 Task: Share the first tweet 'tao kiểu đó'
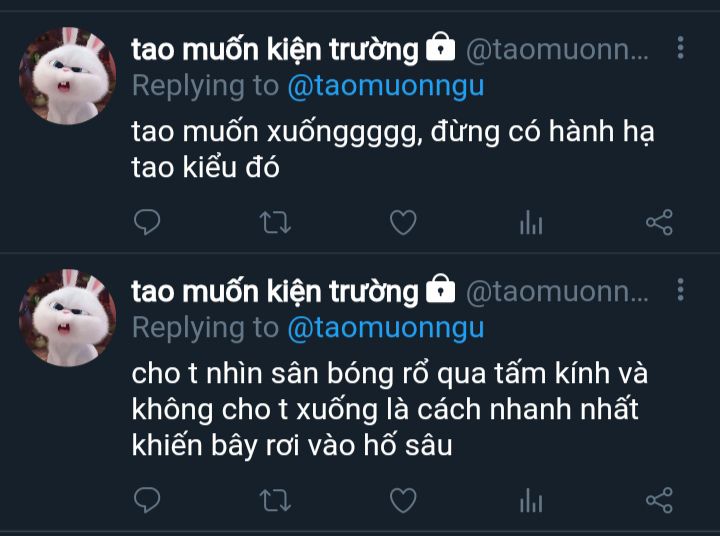pyautogui.click(x=659, y=222)
